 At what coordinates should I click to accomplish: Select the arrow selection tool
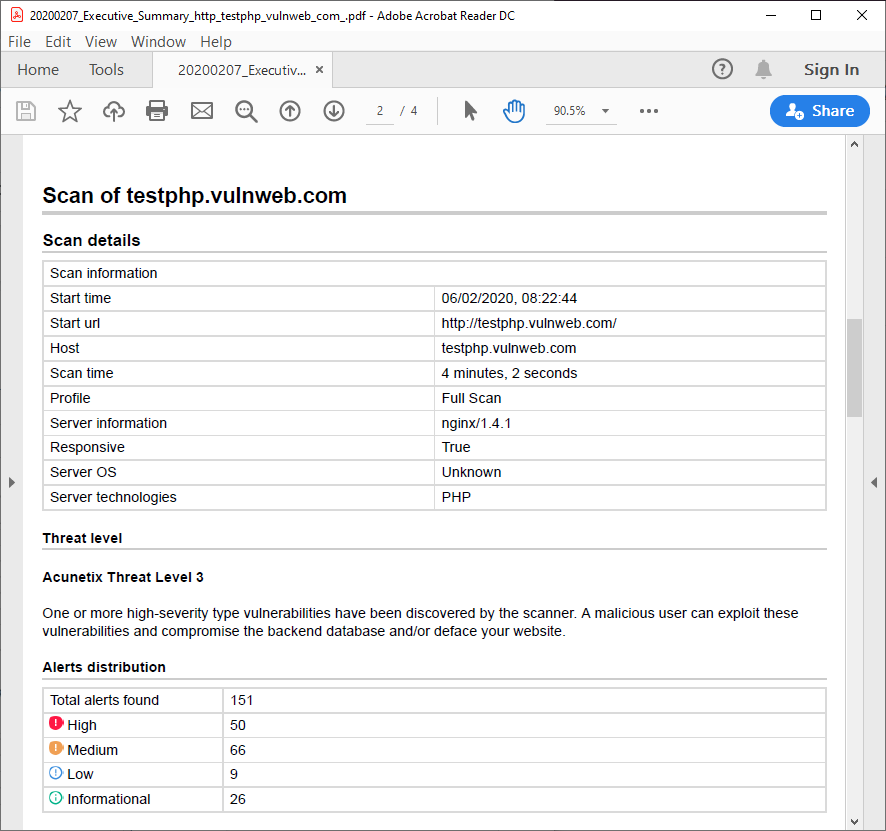[470, 111]
